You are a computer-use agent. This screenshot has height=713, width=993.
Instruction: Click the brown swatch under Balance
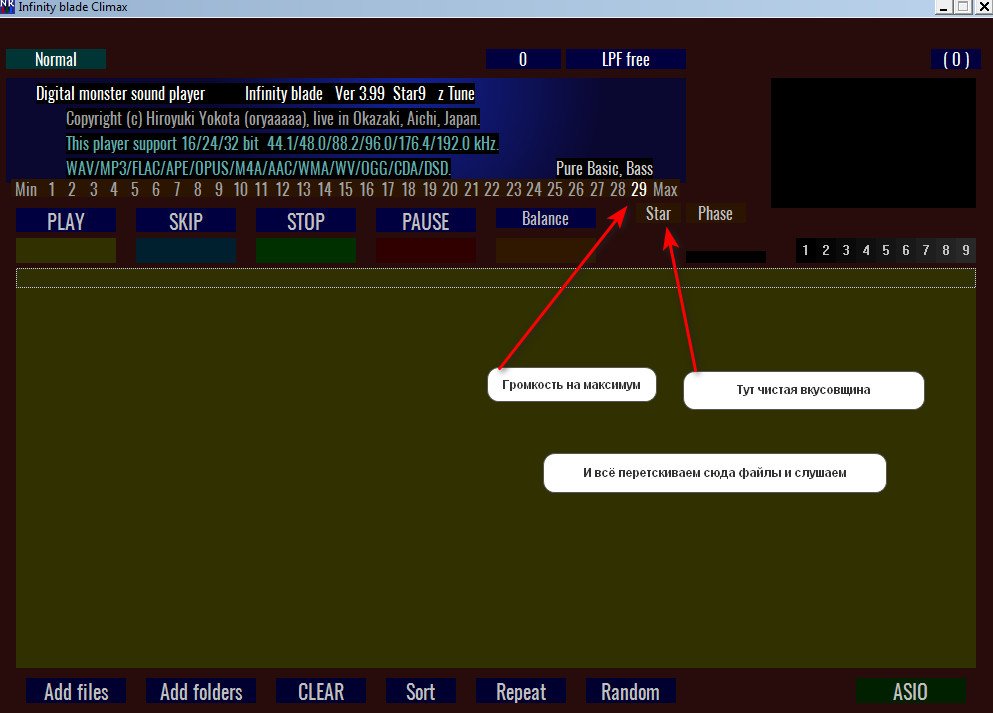[x=545, y=250]
